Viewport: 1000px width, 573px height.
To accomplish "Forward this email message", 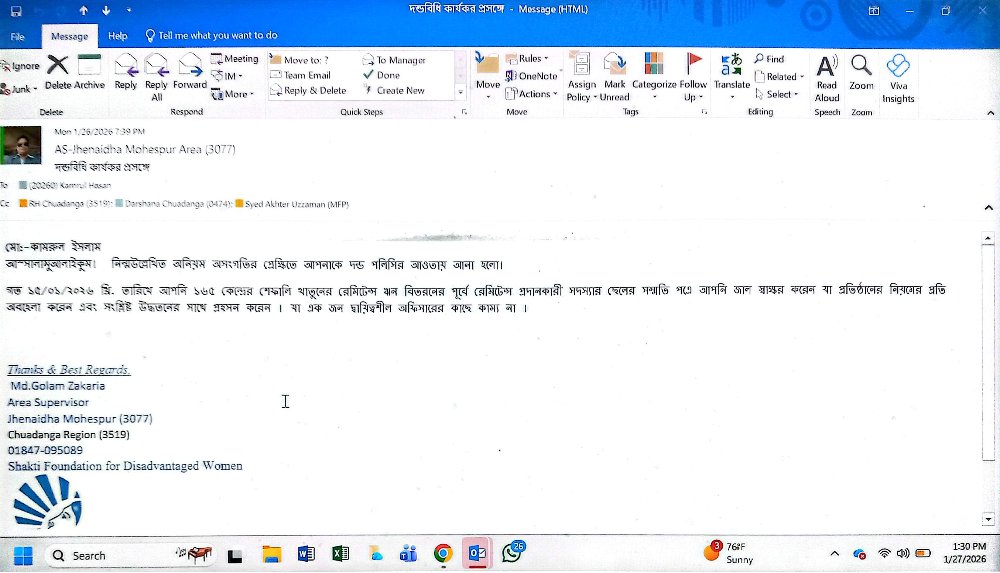I will 190,75.
